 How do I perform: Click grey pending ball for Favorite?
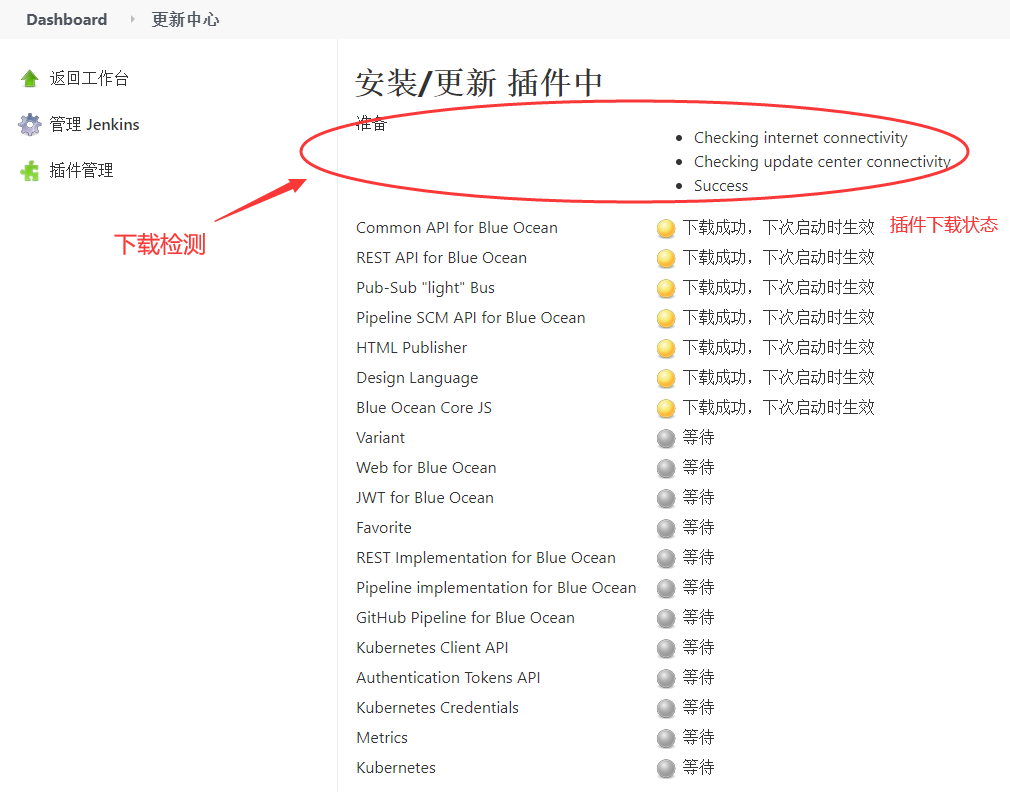(666, 528)
